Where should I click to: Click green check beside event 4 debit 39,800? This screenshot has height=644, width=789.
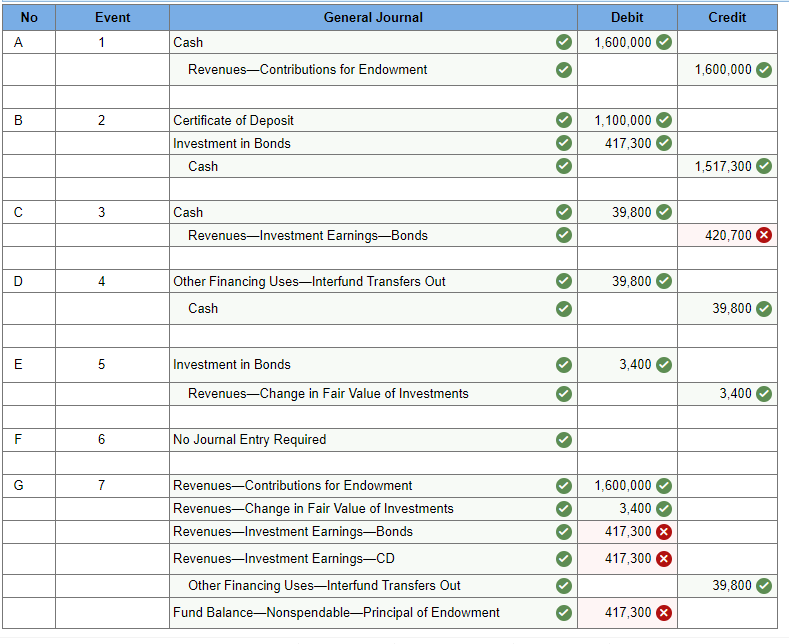(x=664, y=281)
